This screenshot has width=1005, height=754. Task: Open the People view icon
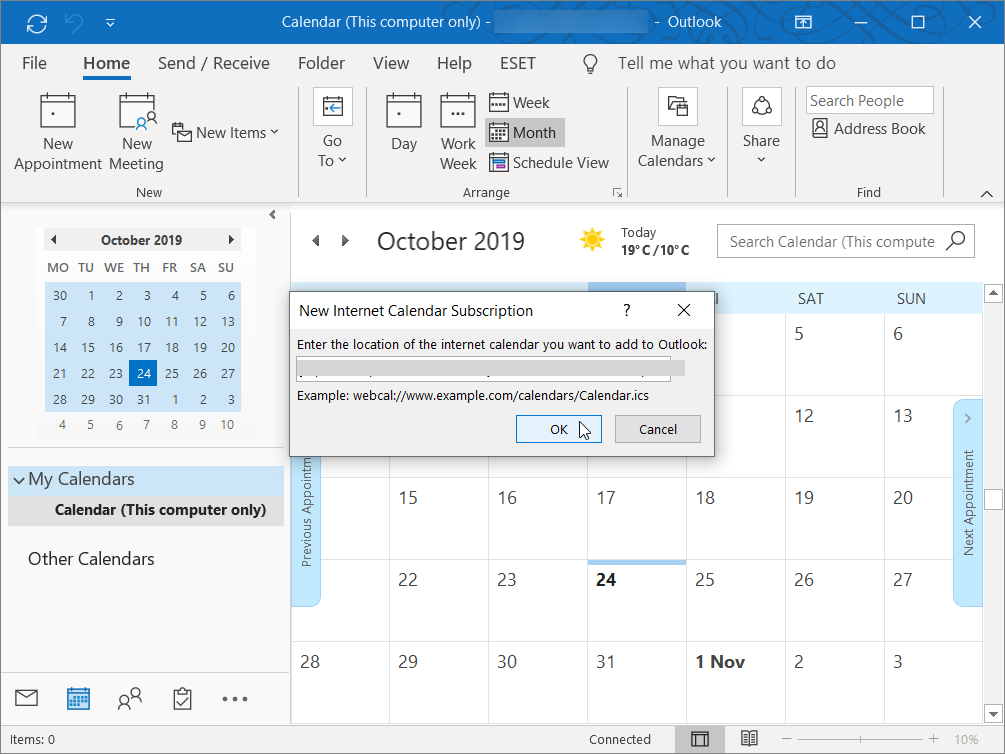[130, 699]
